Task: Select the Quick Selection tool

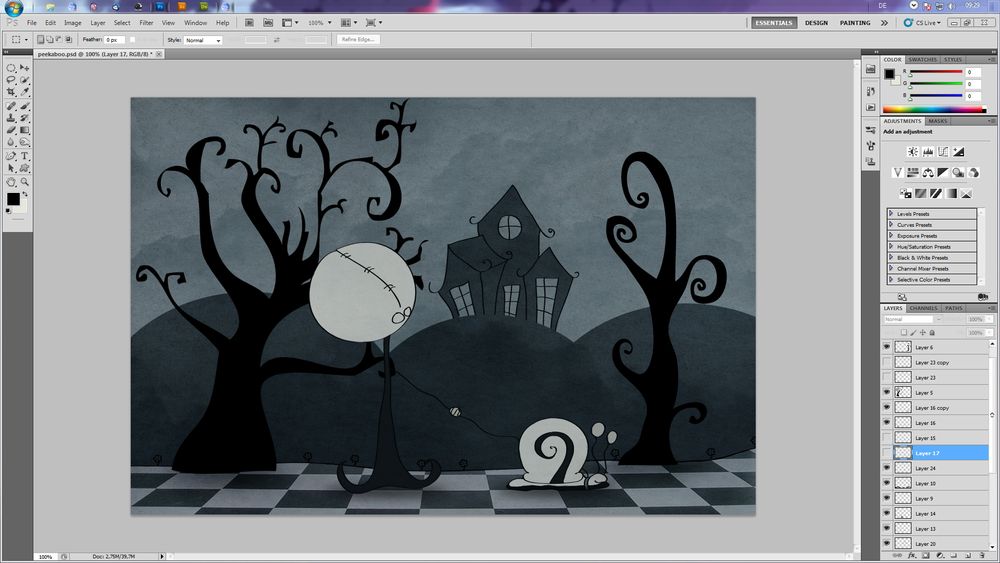Action: 24,80
